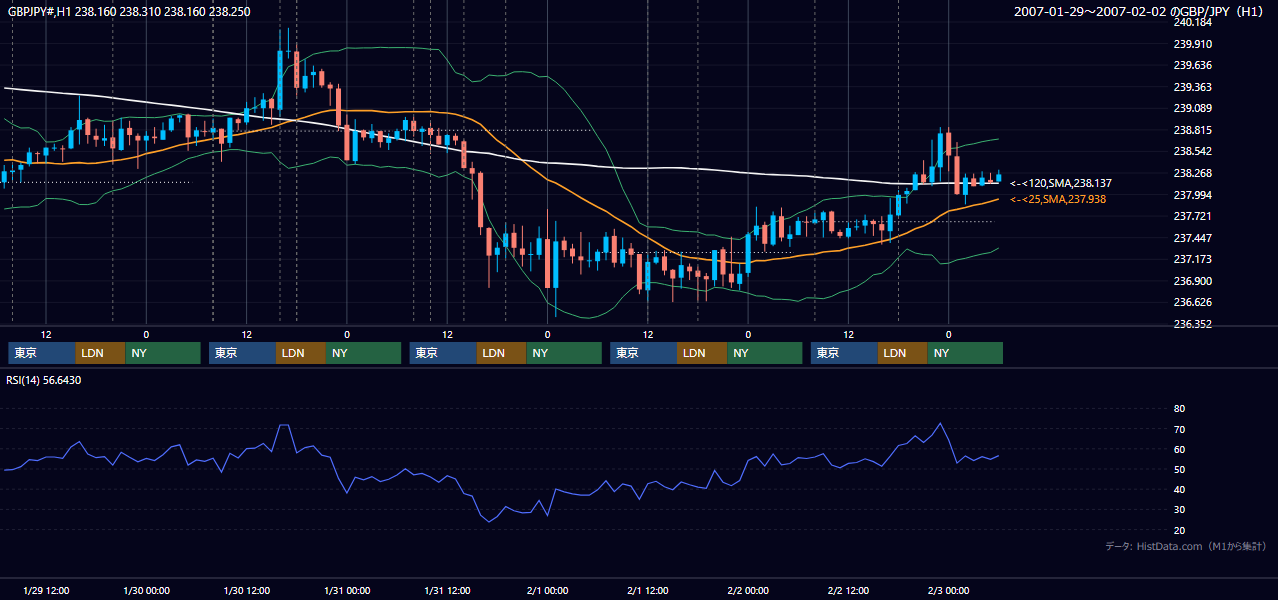1278x600 pixels.
Task: Click the 236.900 price axis label
Action: point(1192,281)
